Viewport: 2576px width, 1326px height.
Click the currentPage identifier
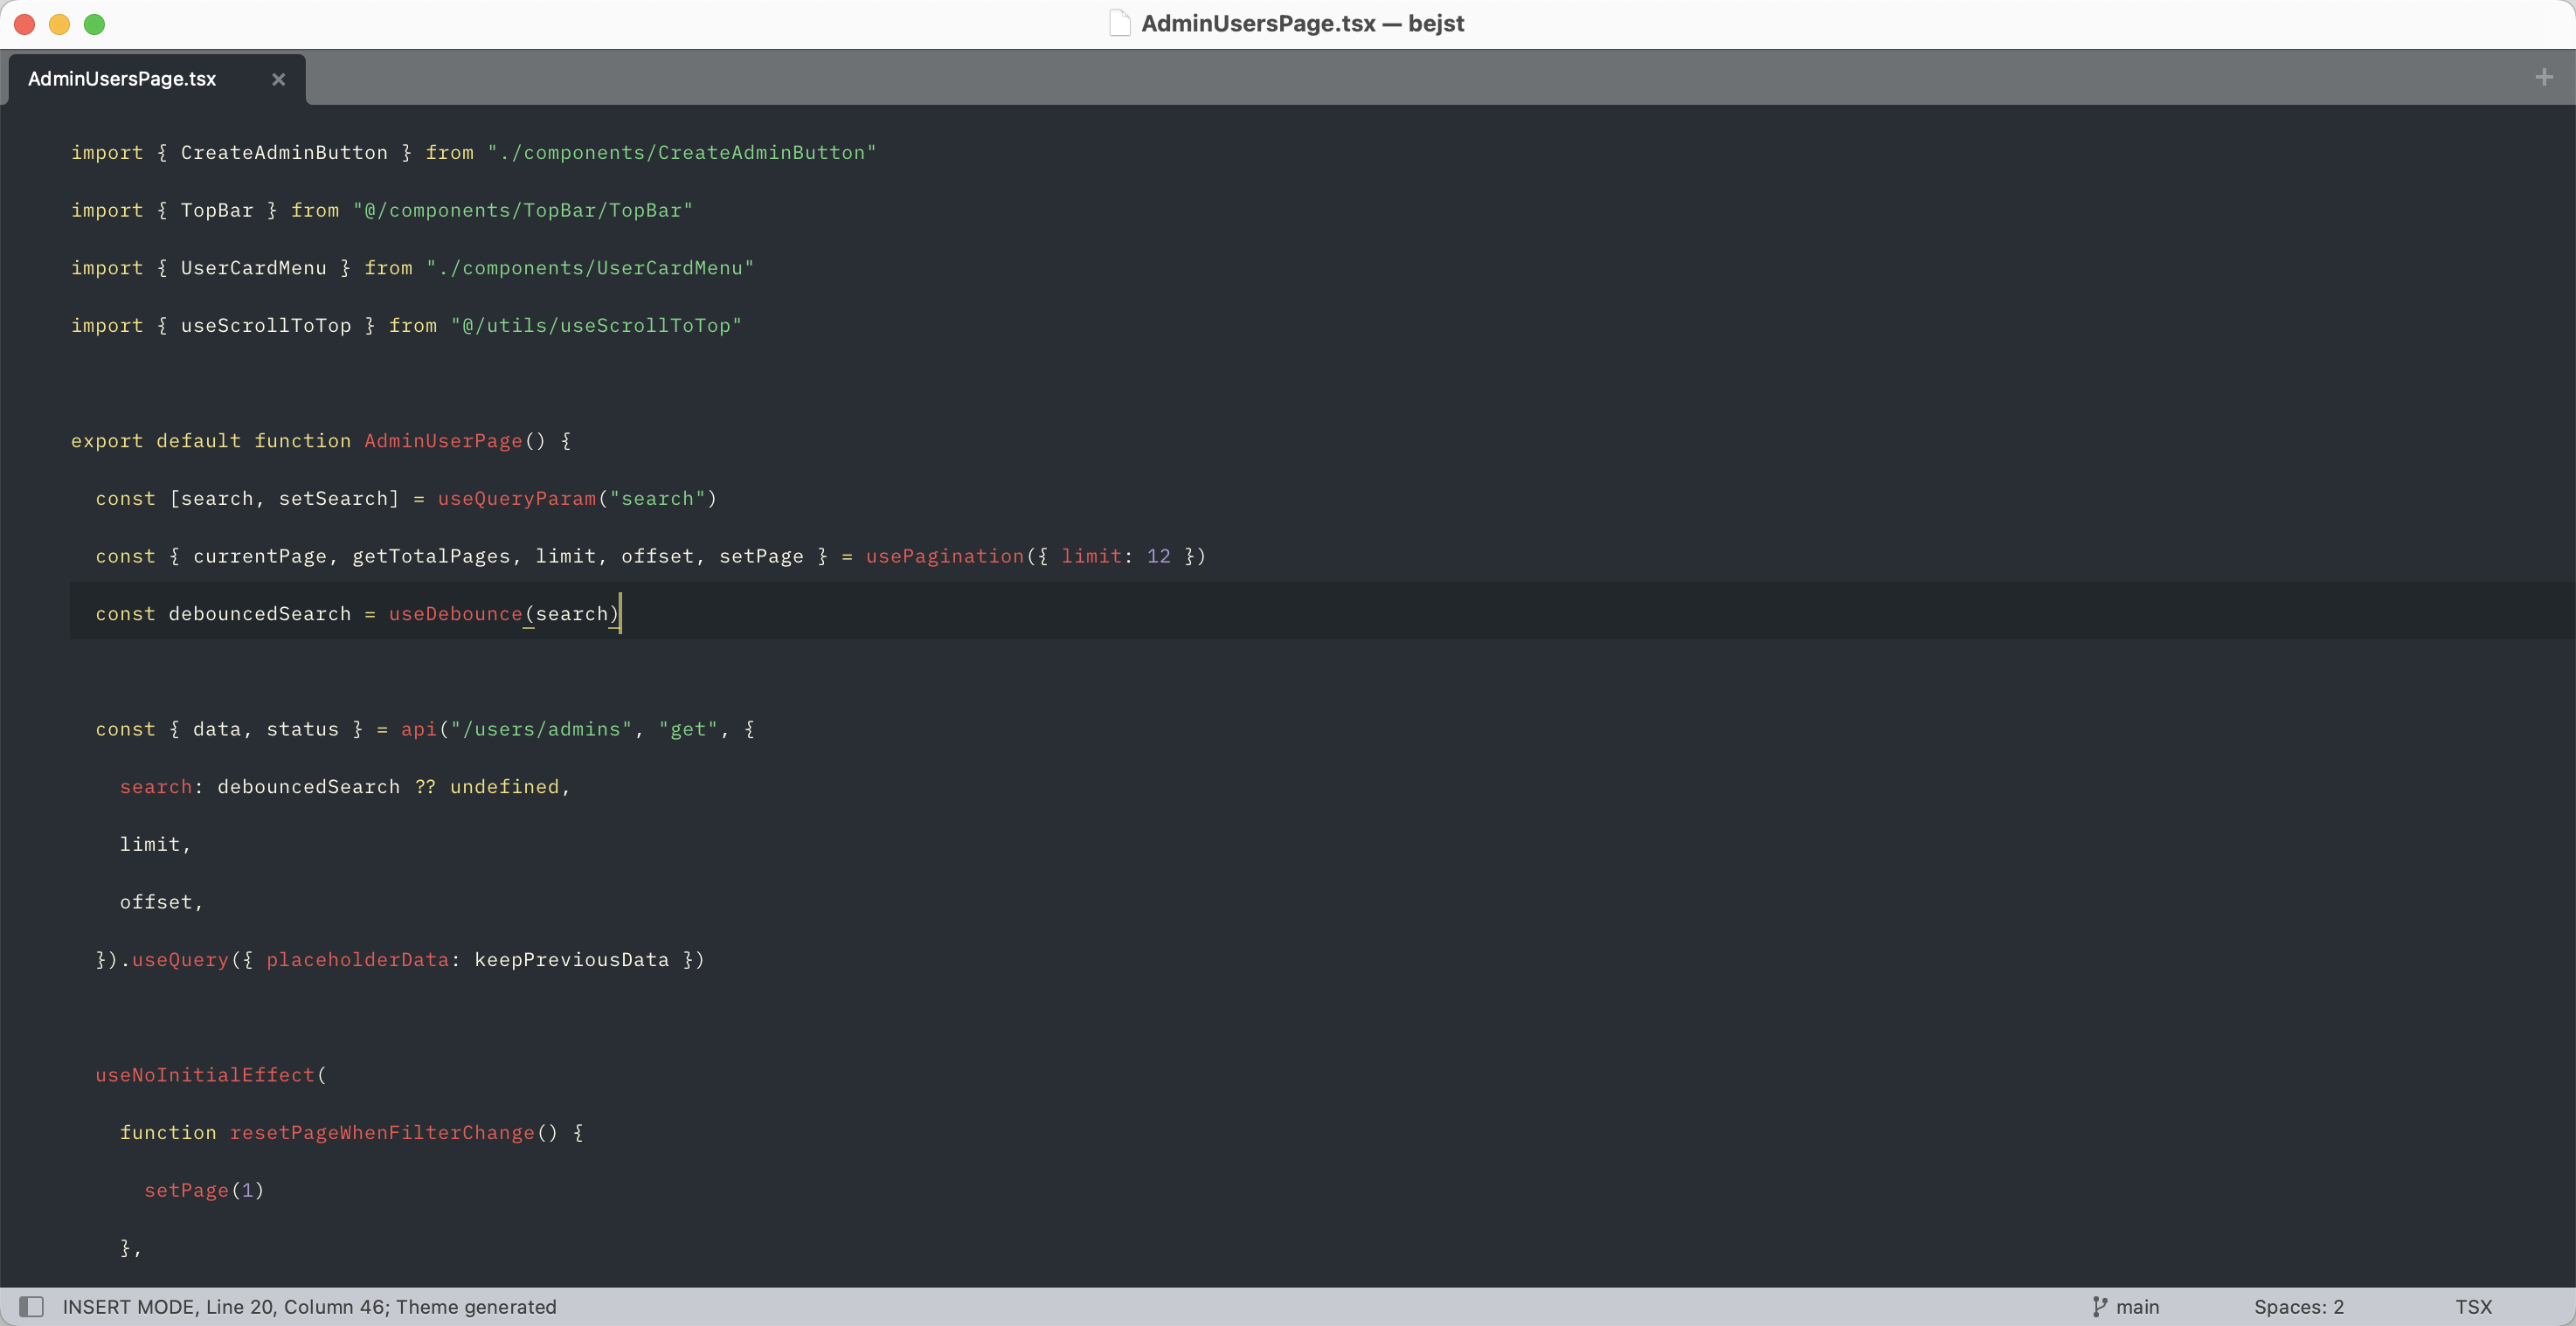[x=260, y=556]
